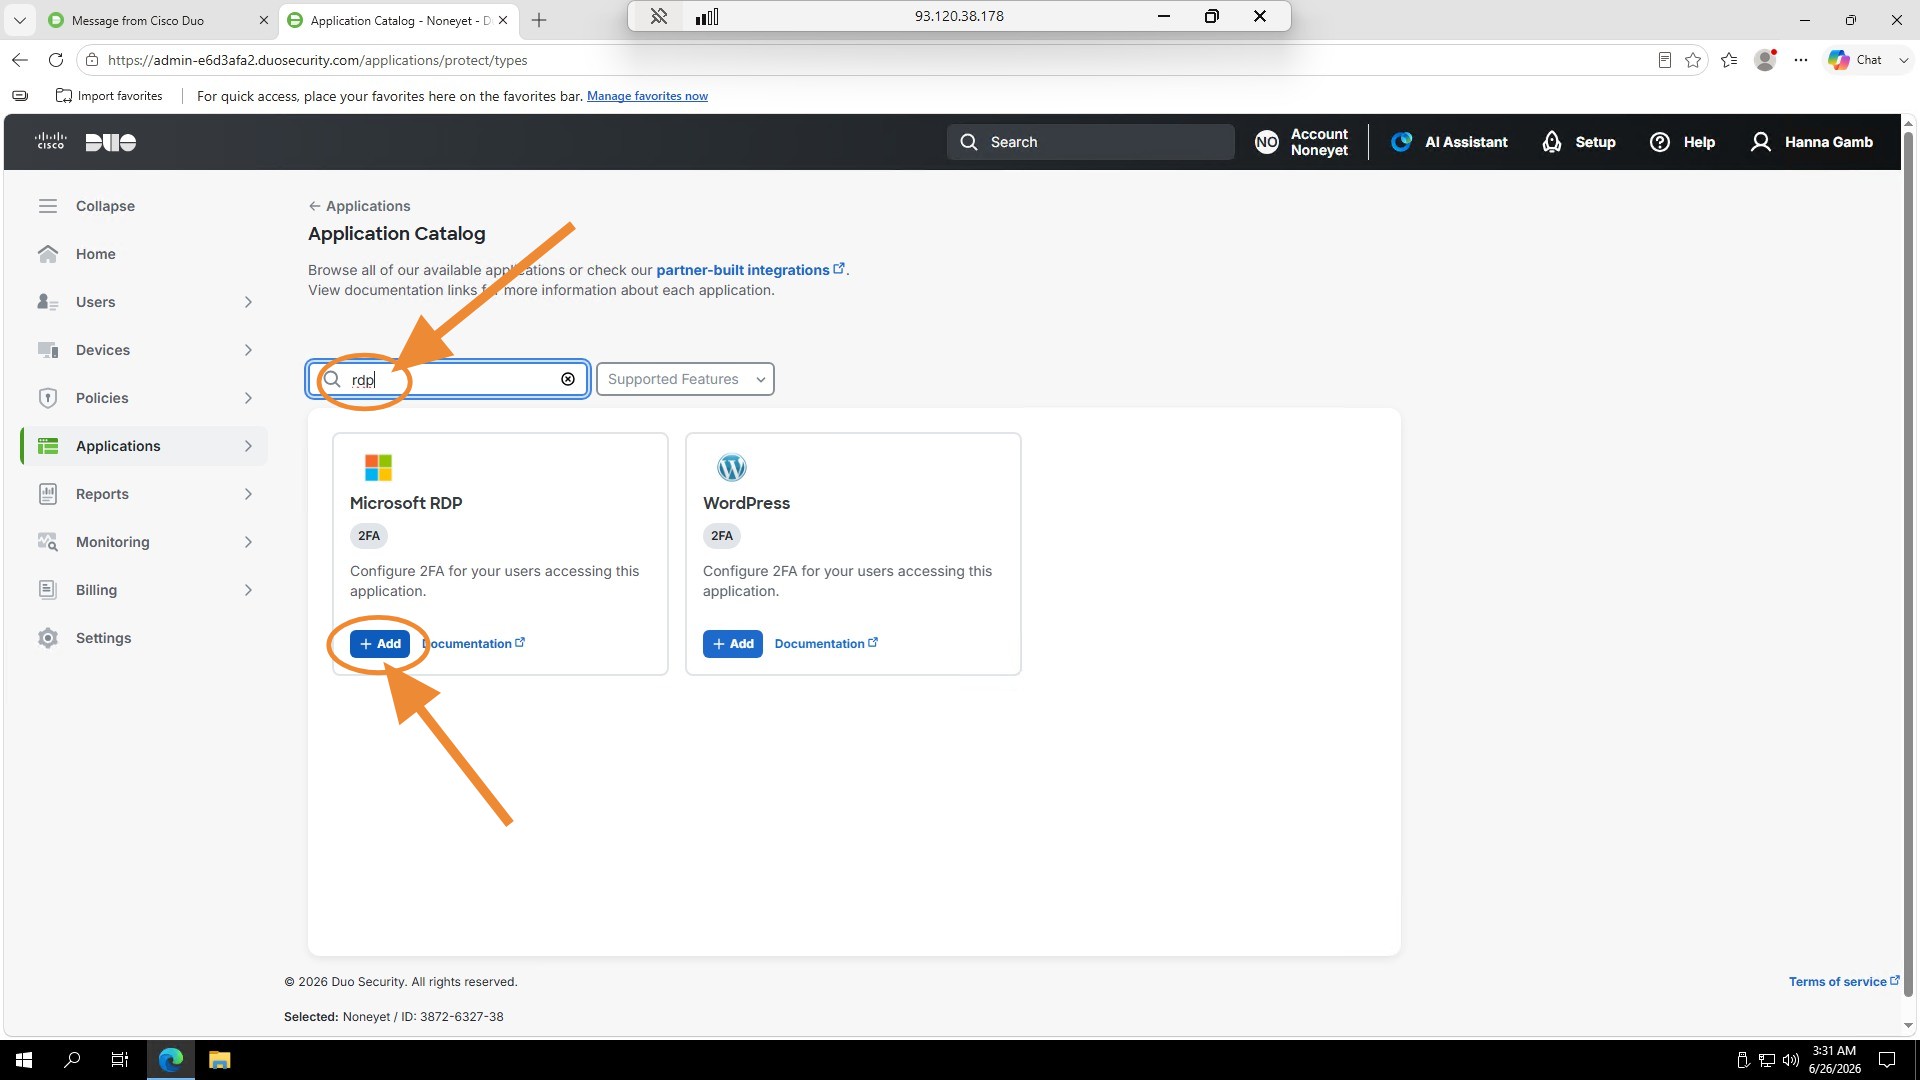Expand the Applications submenu chevron
The height and width of the screenshot is (1080, 1920).
(x=248, y=446)
